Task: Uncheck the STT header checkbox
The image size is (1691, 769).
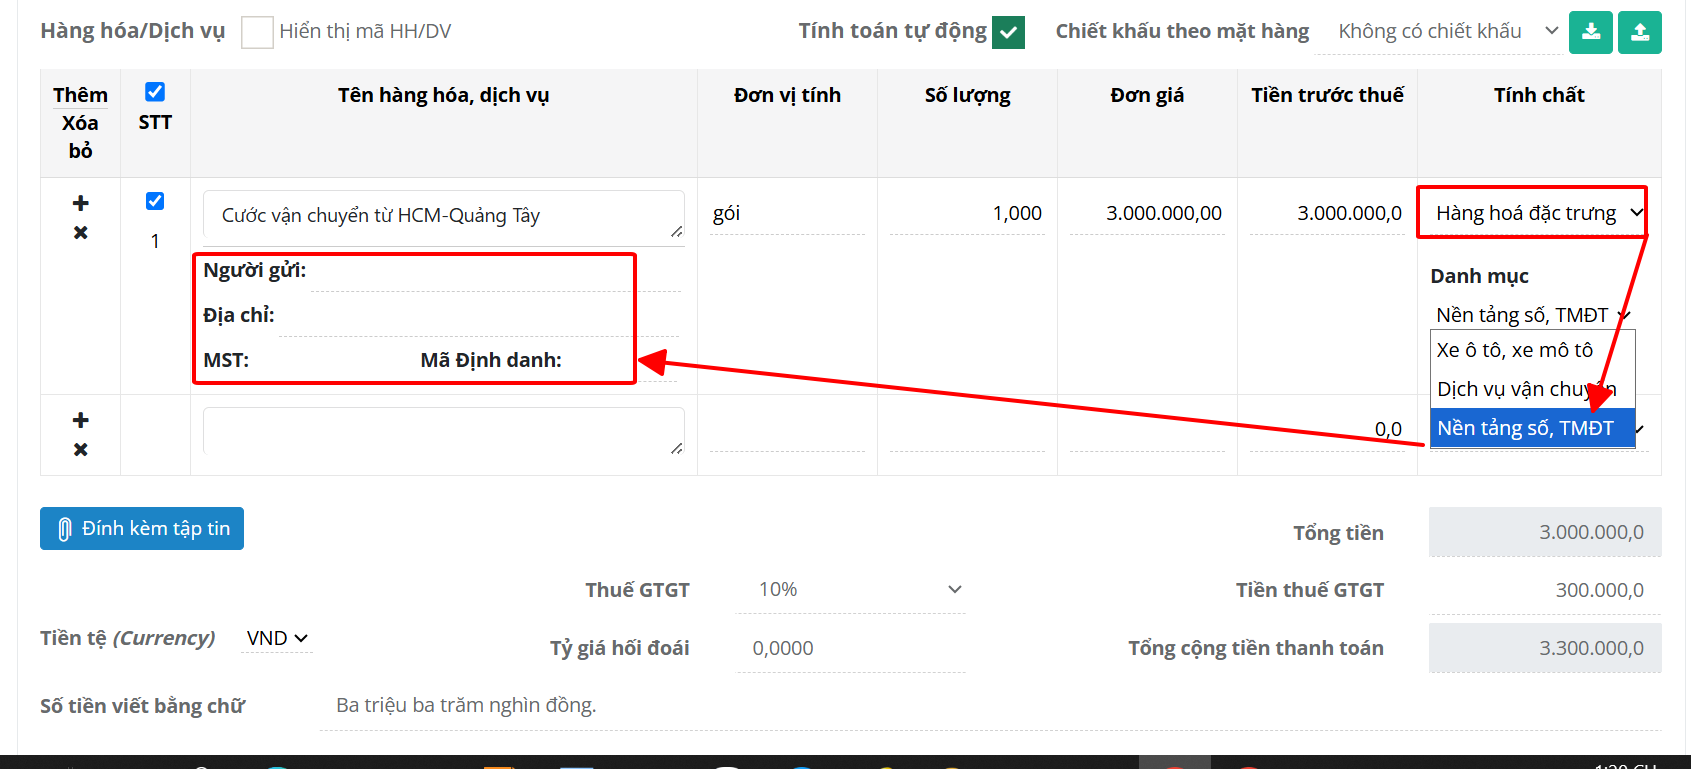Action: [155, 92]
